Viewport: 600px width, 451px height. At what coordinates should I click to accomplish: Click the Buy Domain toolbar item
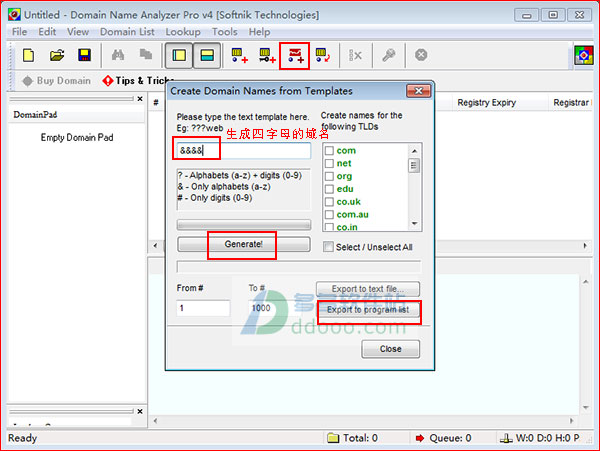(x=57, y=81)
